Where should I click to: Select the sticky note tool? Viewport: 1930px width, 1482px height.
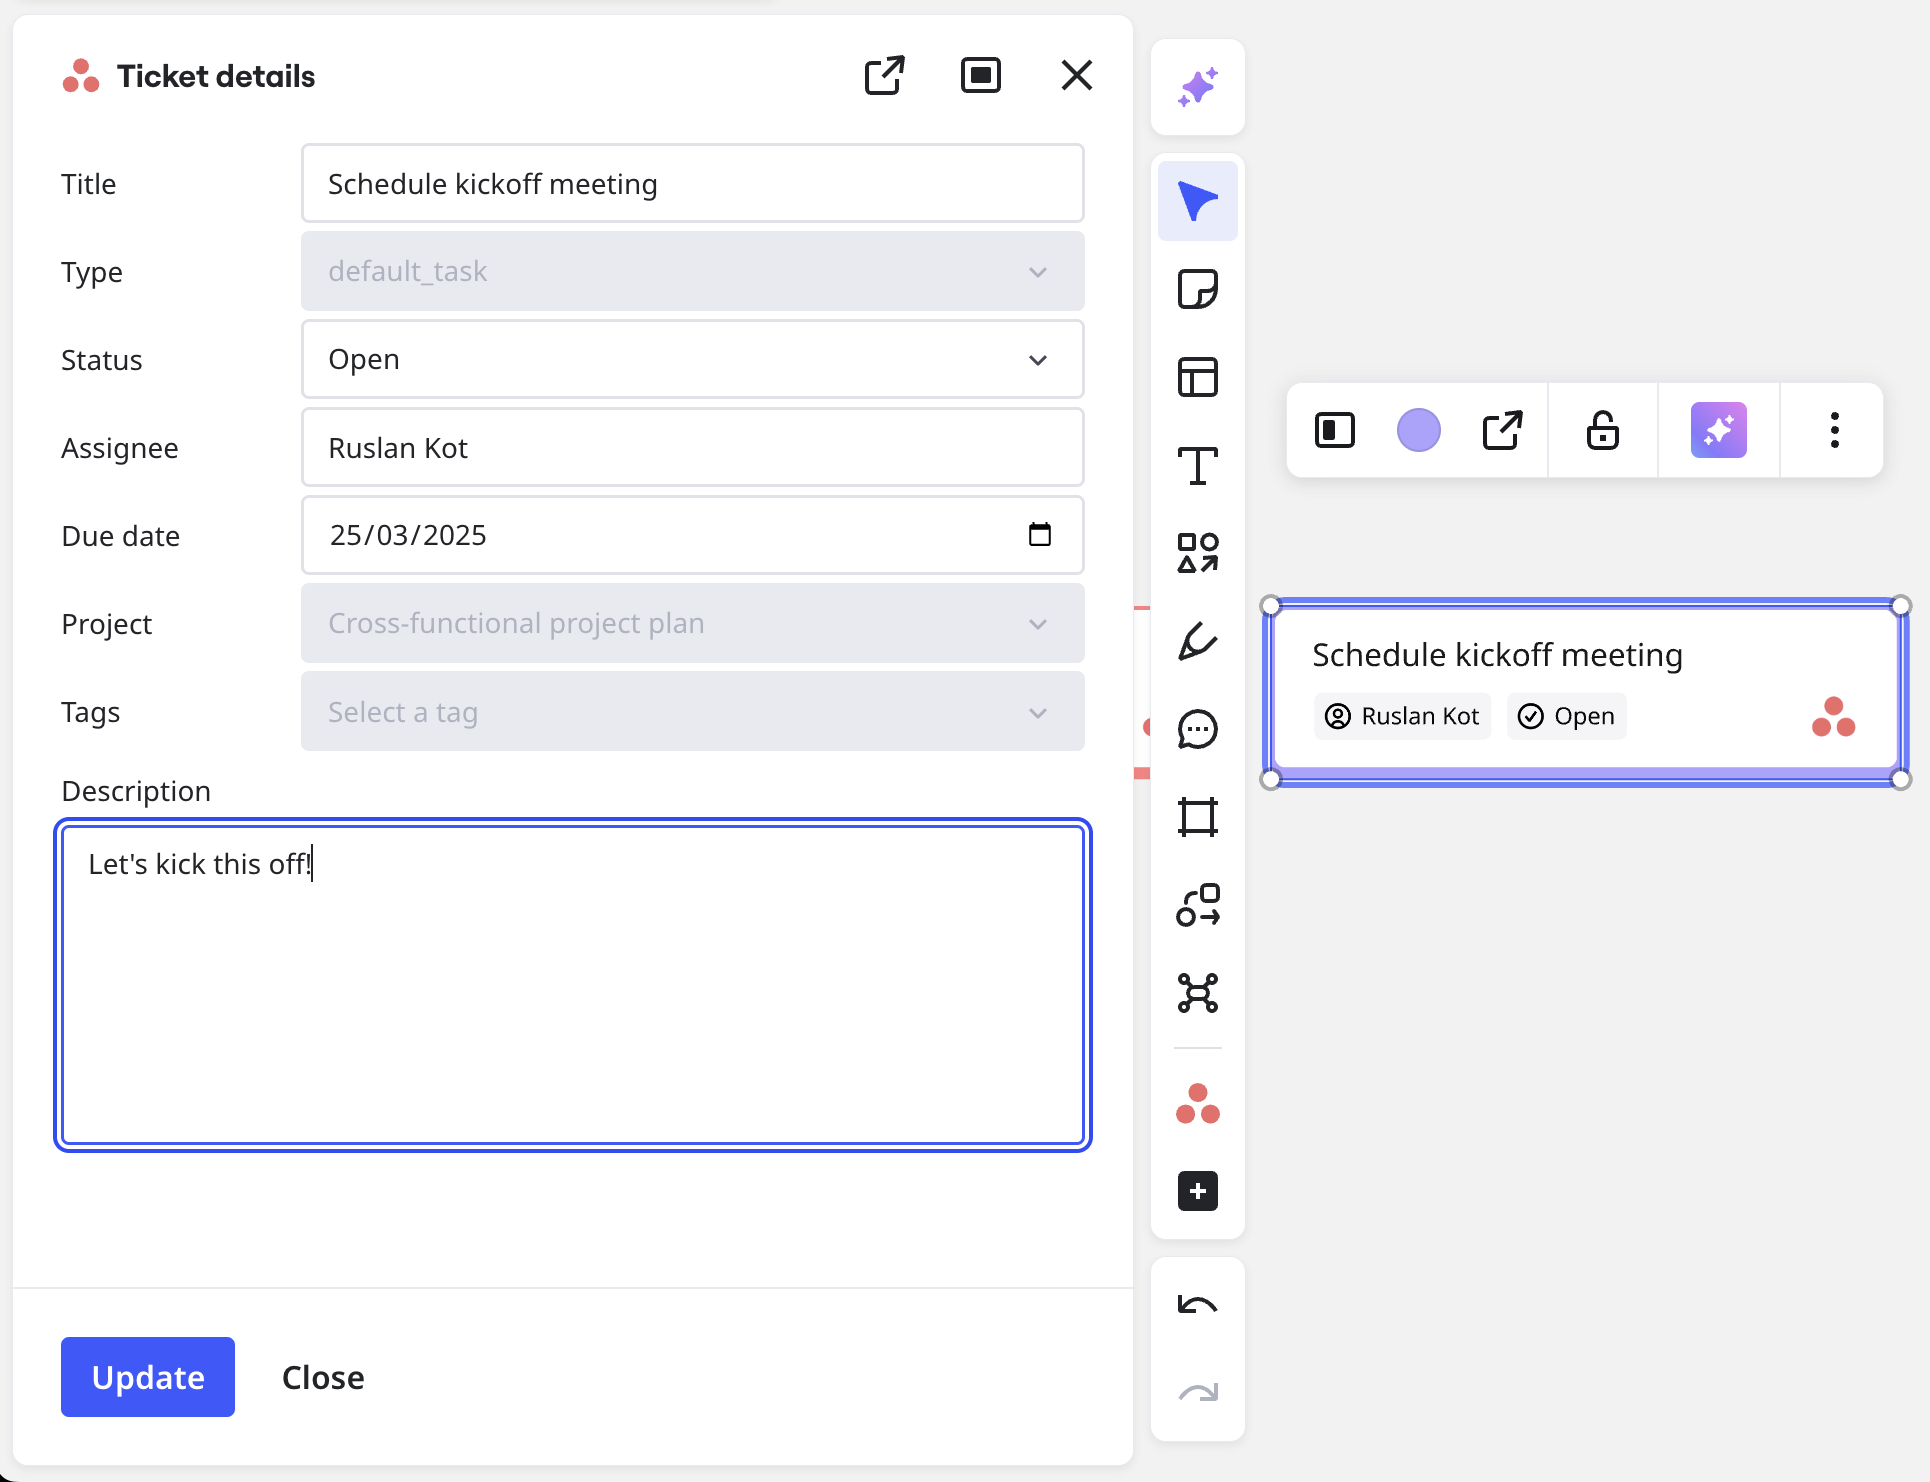(x=1197, y=289)
